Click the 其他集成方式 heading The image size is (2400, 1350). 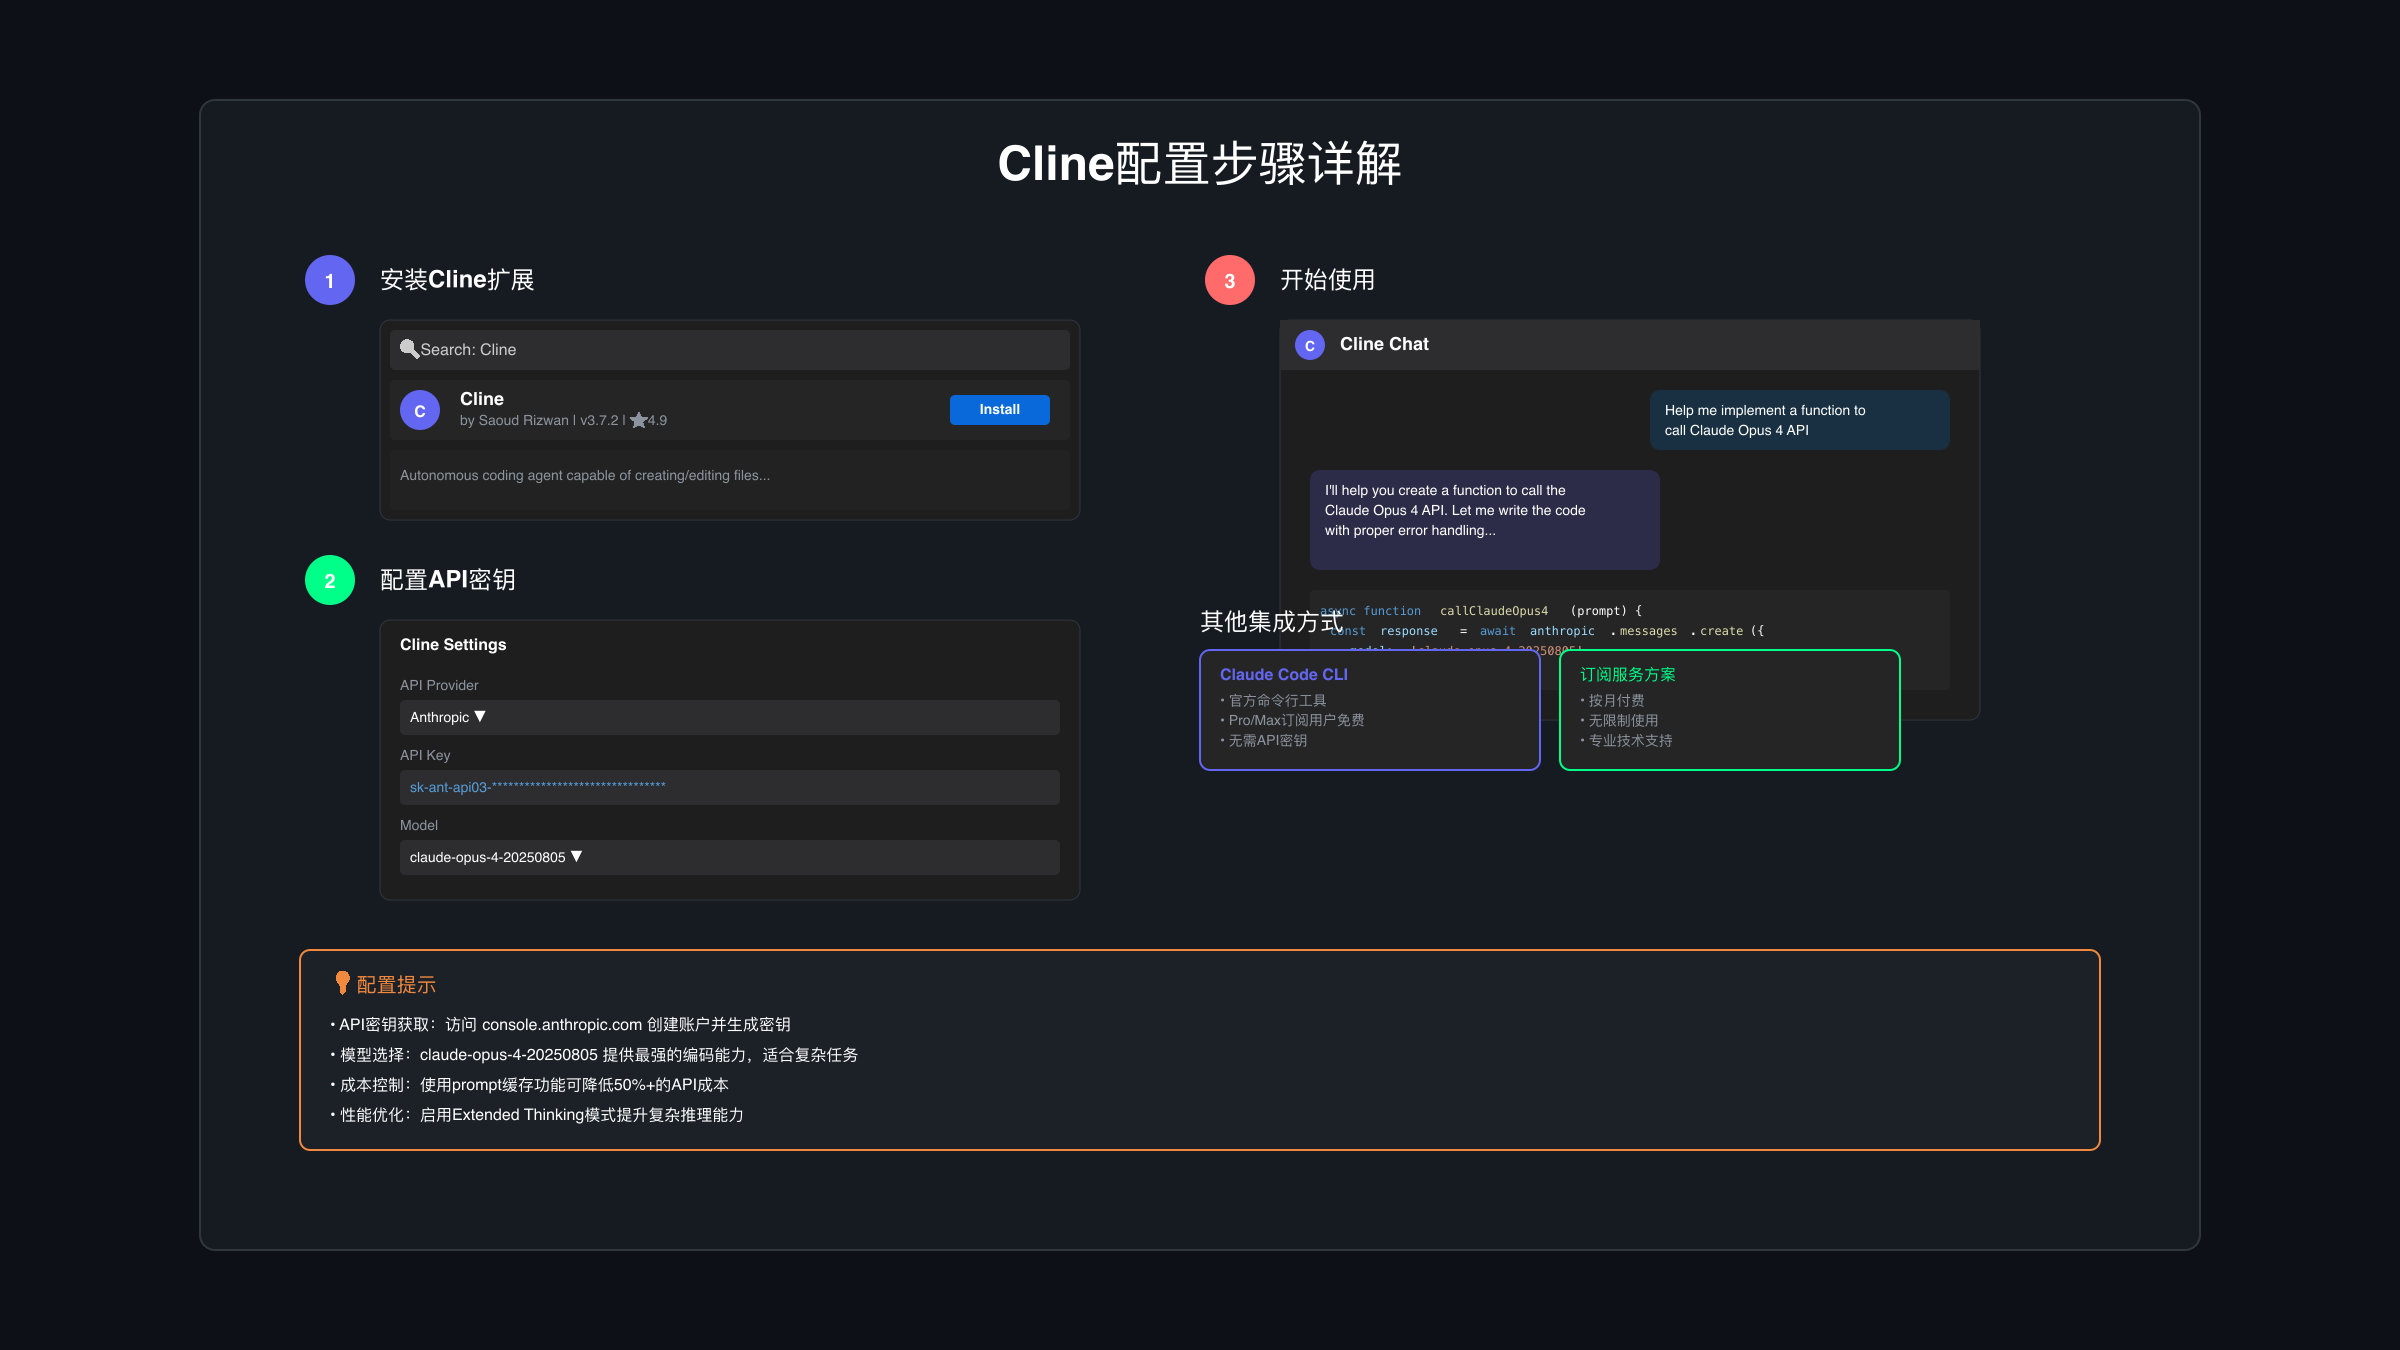(x=1271, y=622)
